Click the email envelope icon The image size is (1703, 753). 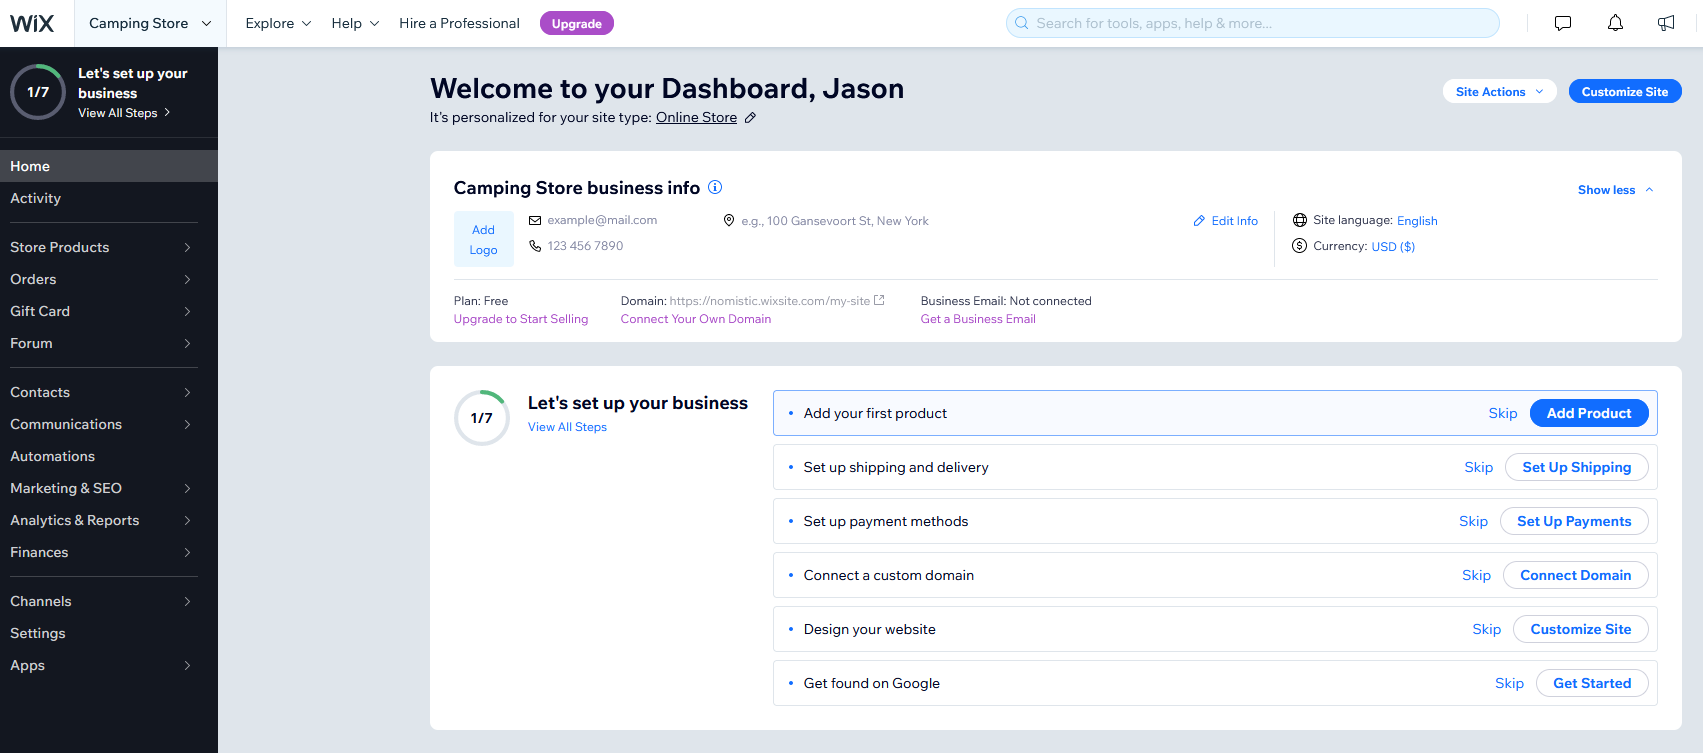point(535,220)
